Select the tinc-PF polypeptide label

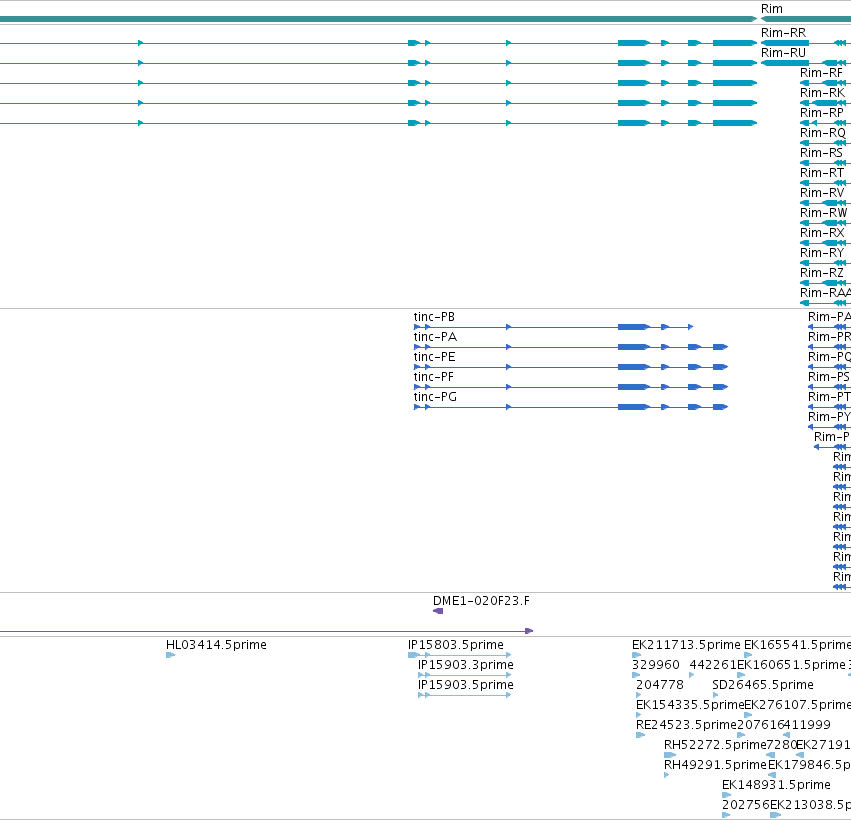coord(434,377)
